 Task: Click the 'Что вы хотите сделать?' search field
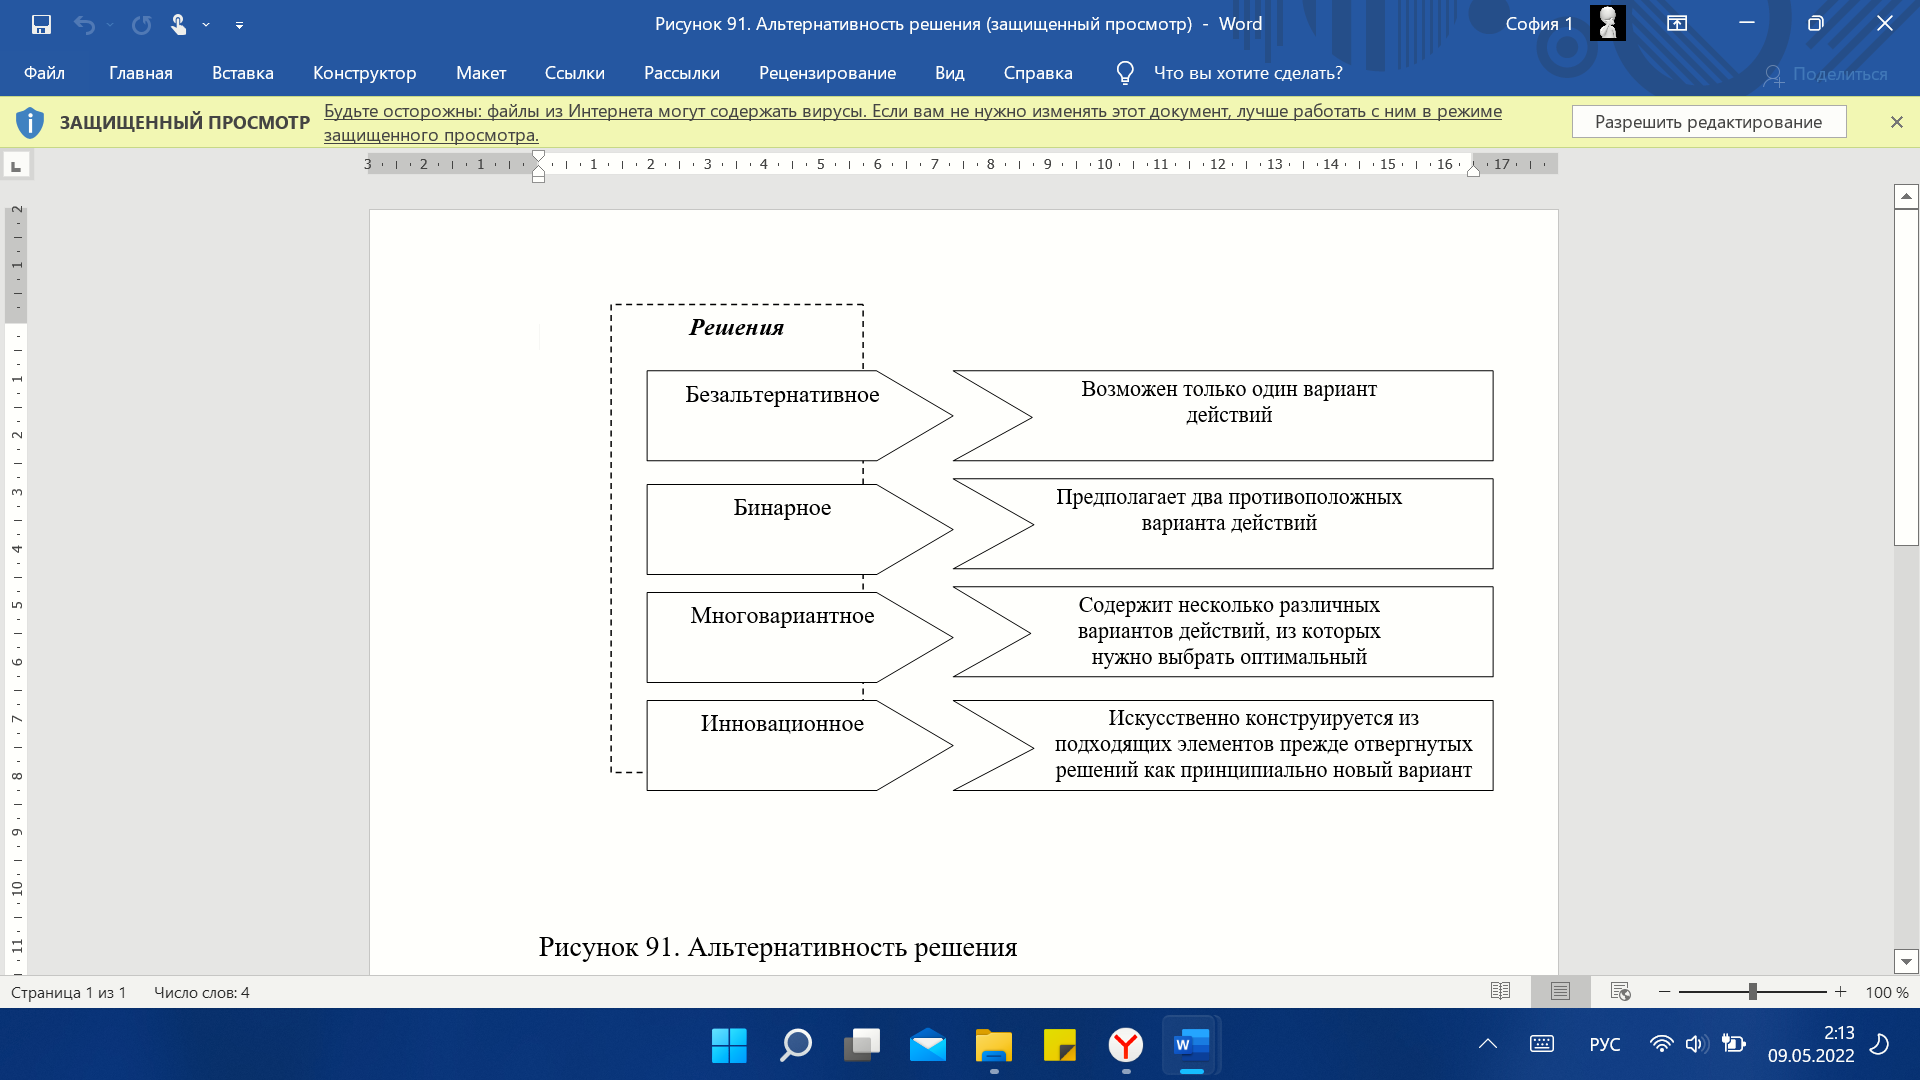(1248, 73)
